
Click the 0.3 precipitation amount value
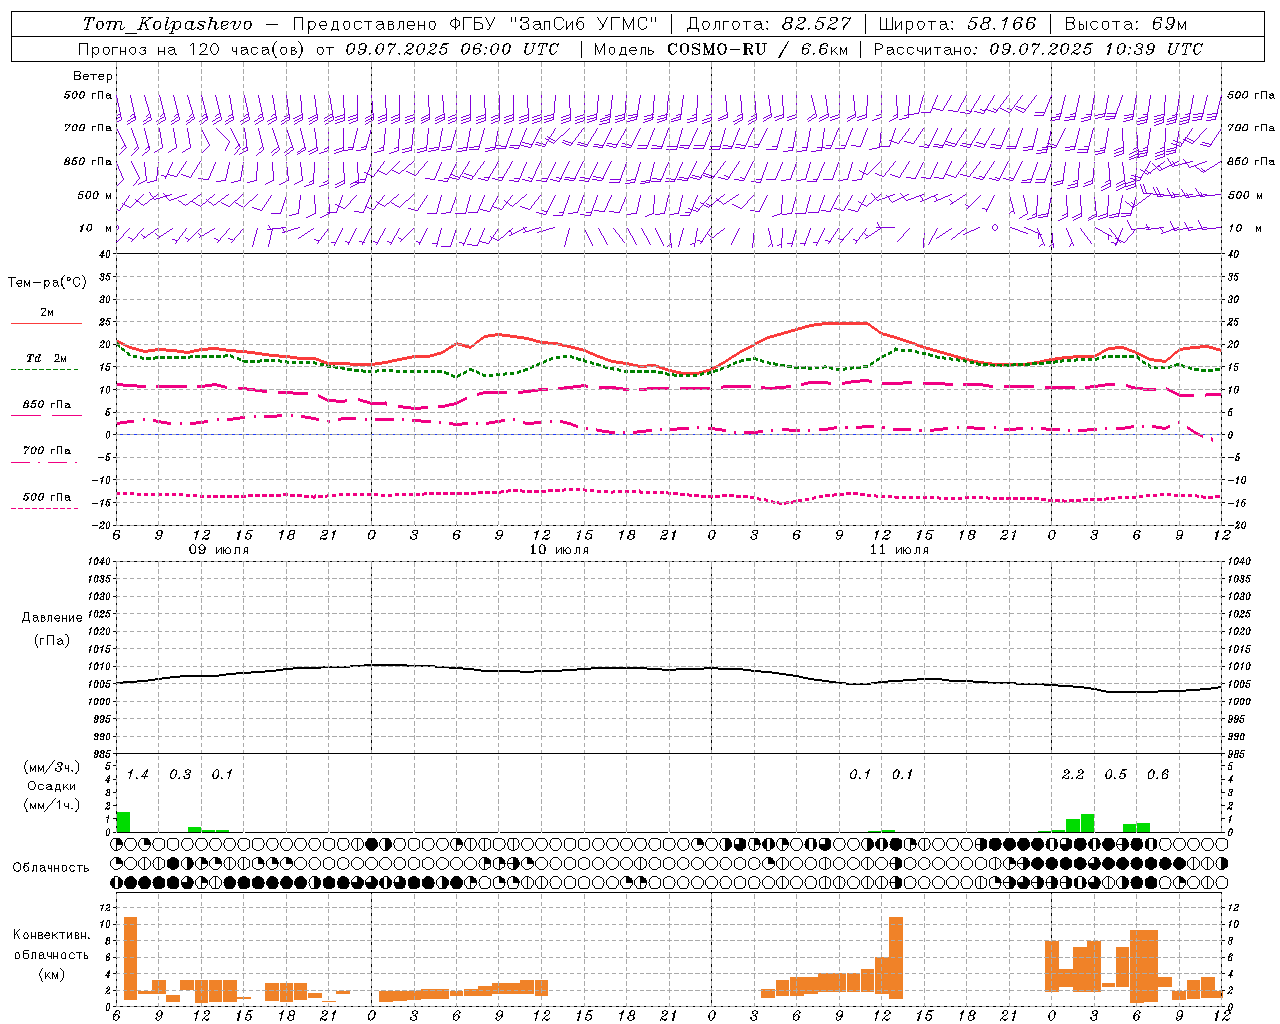click(x=180, y=775)
